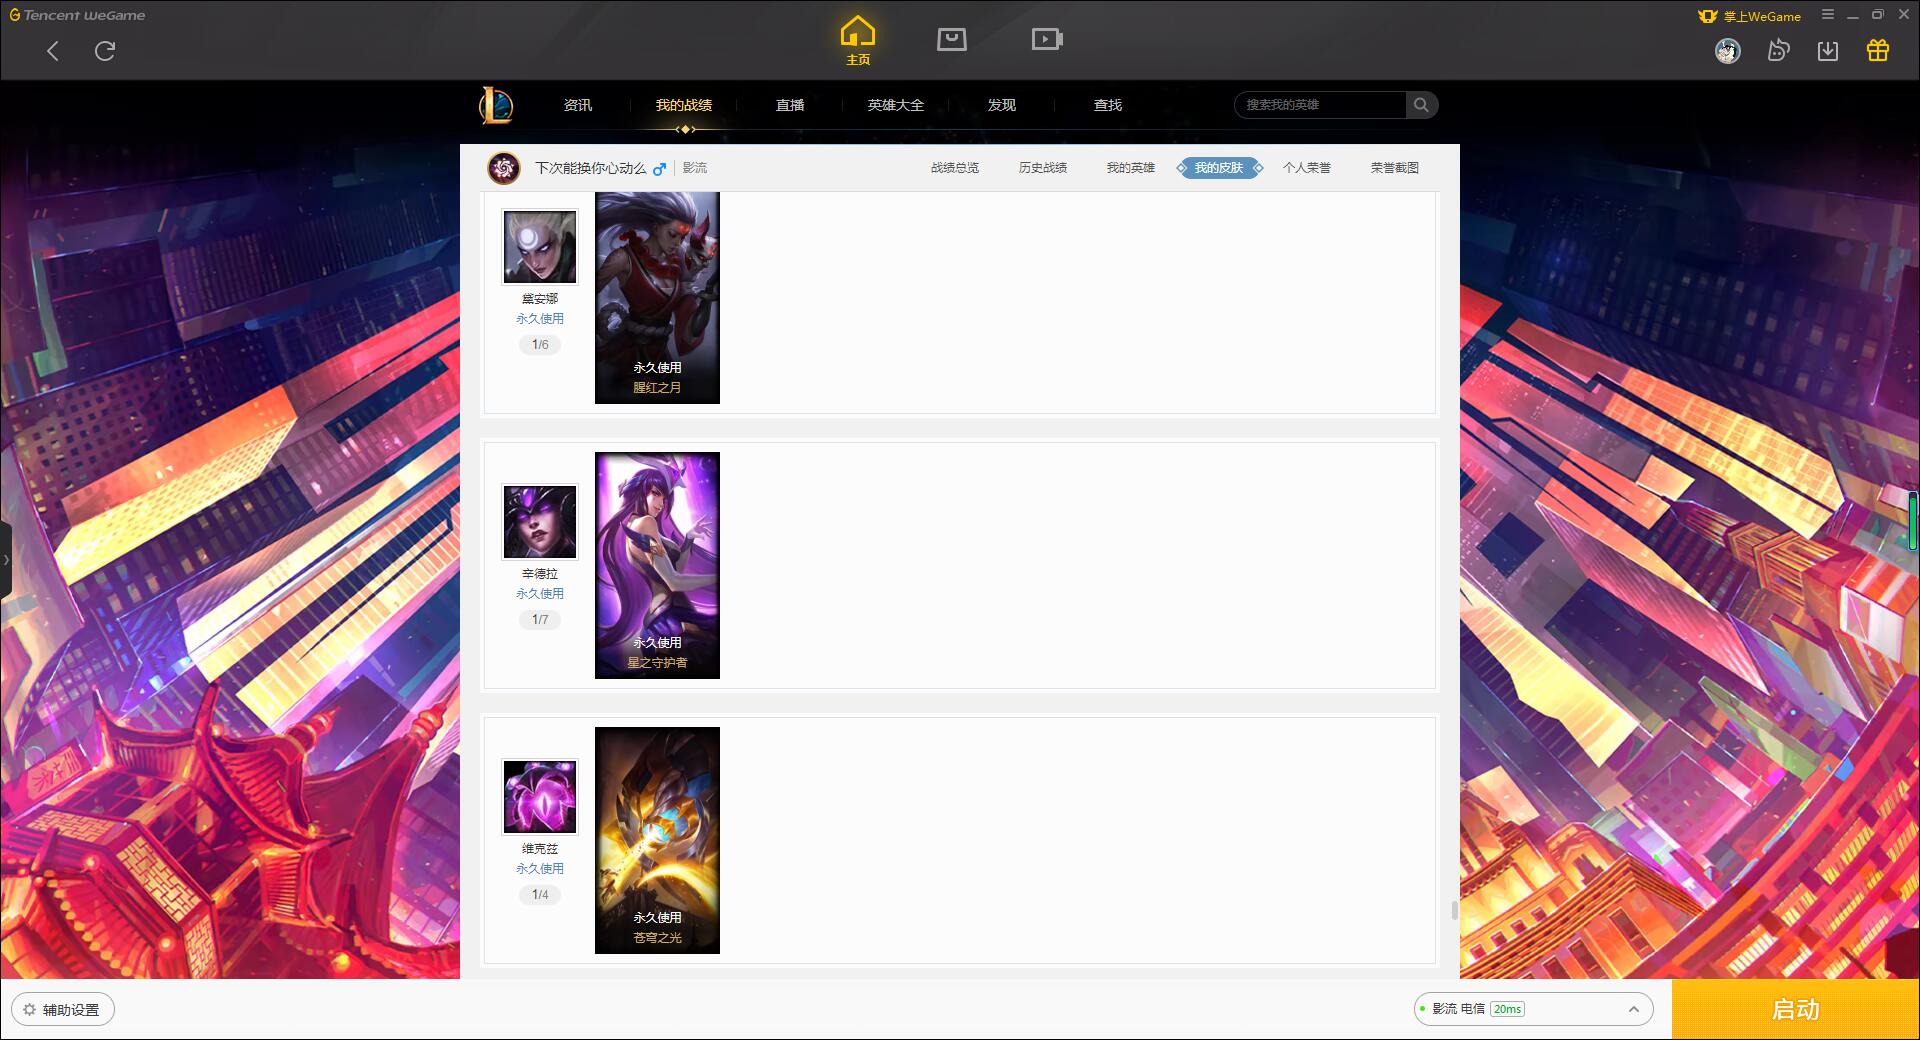Open the 发现 tab
This screenshot has width=1920, height=1040.
(x=1002, y=105)
